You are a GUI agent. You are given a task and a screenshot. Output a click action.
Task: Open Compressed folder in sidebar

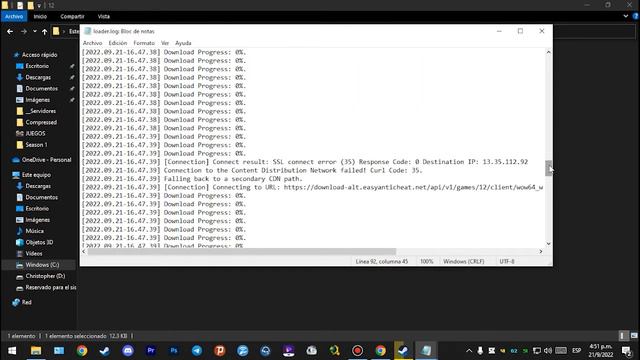(x=41, y=122)
